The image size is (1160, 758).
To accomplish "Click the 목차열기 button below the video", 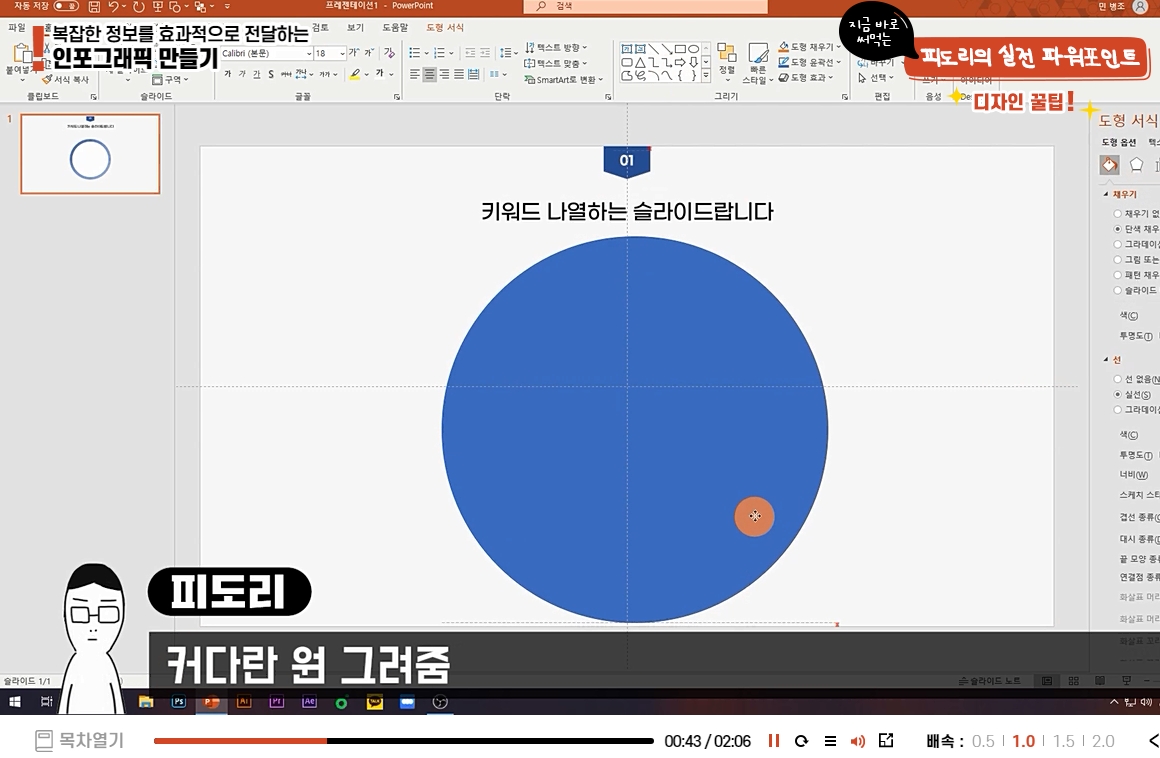I will coord(79,740).
